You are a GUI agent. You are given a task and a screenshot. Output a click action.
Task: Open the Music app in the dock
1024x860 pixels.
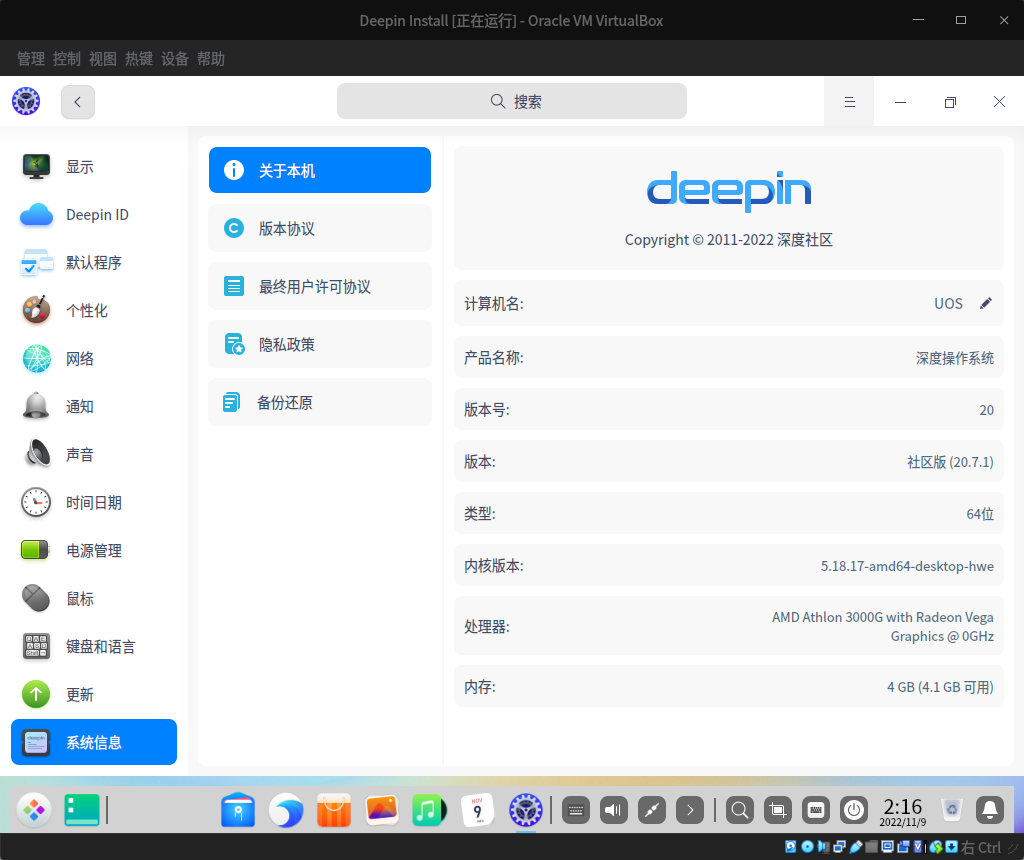[x=429, y=810]
